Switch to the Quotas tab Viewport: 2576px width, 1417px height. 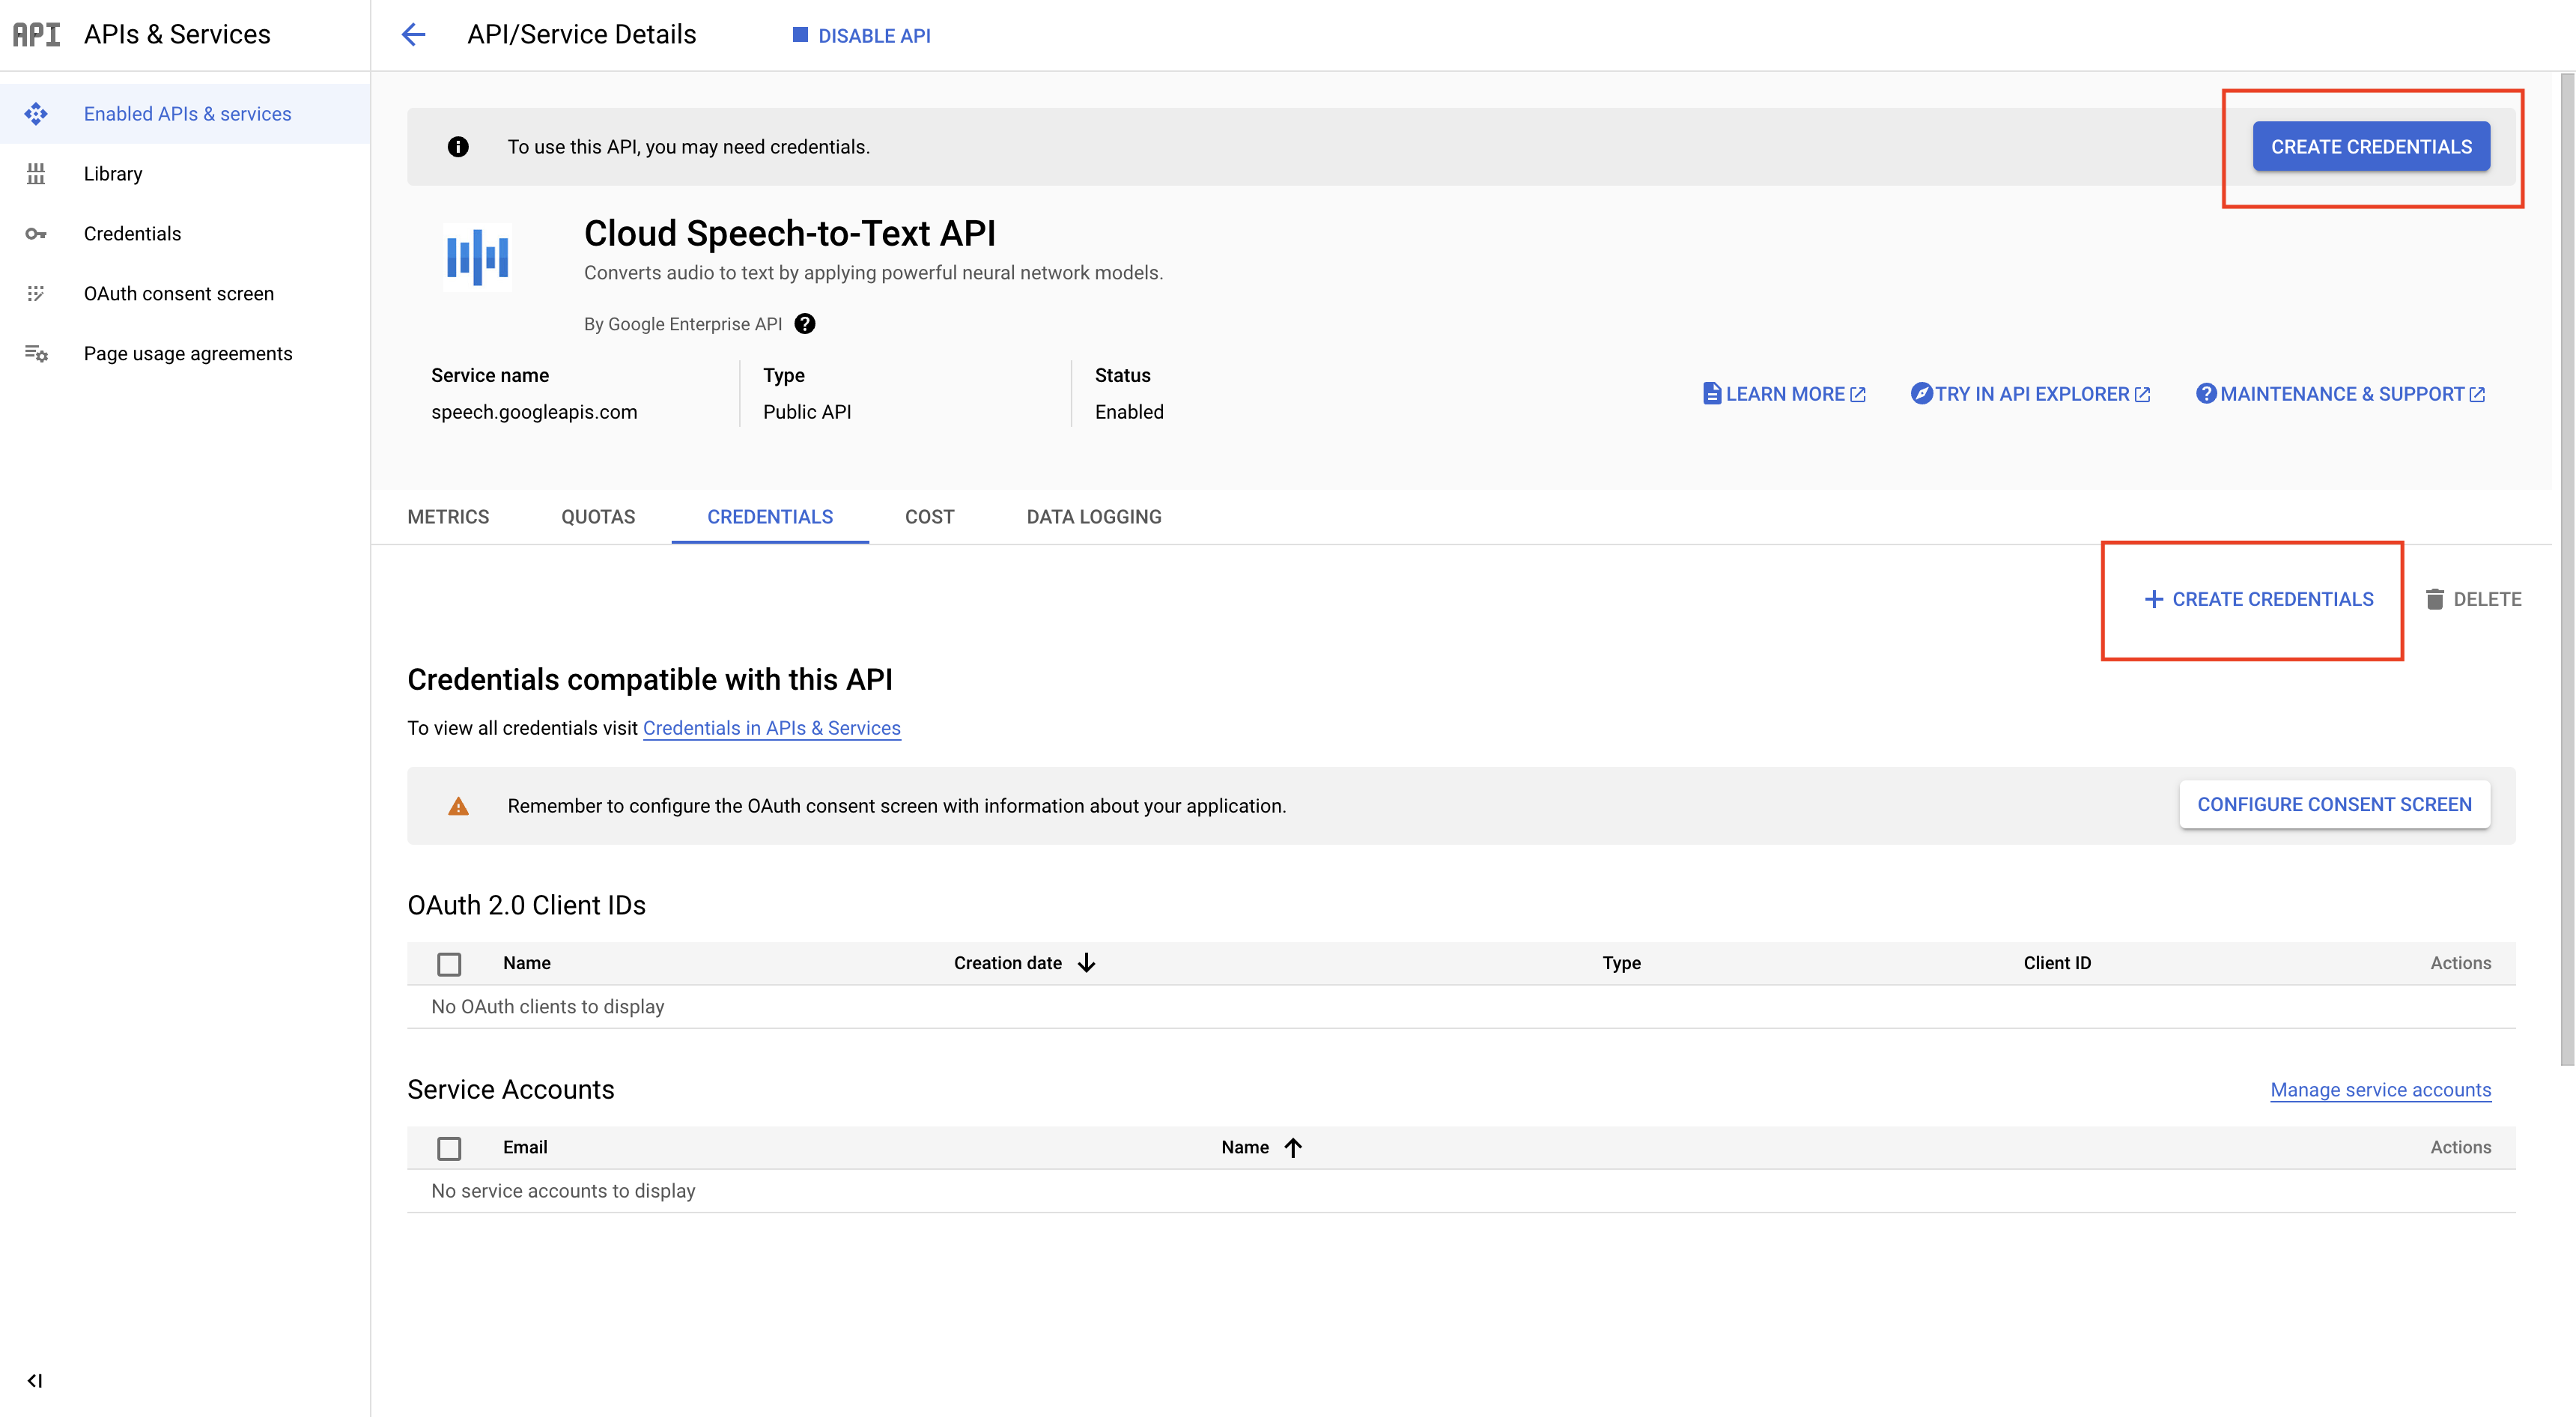[598, 517]
